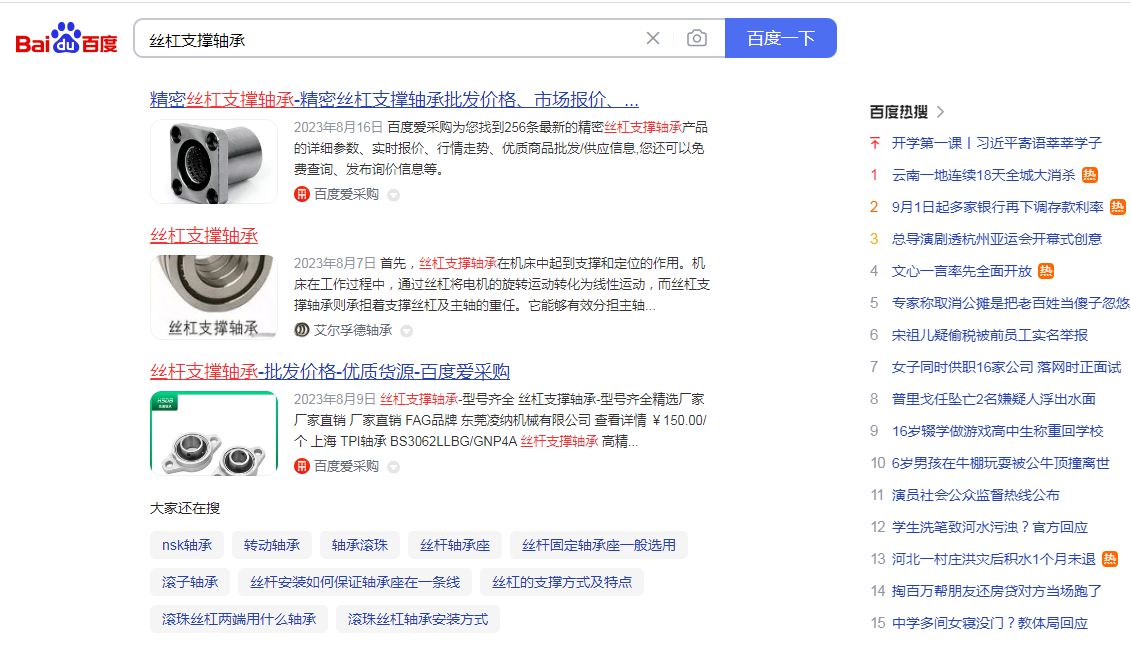Open image search via the camera icon
Viewport: 1131px width, 647px height.
(x=697, y=38)
